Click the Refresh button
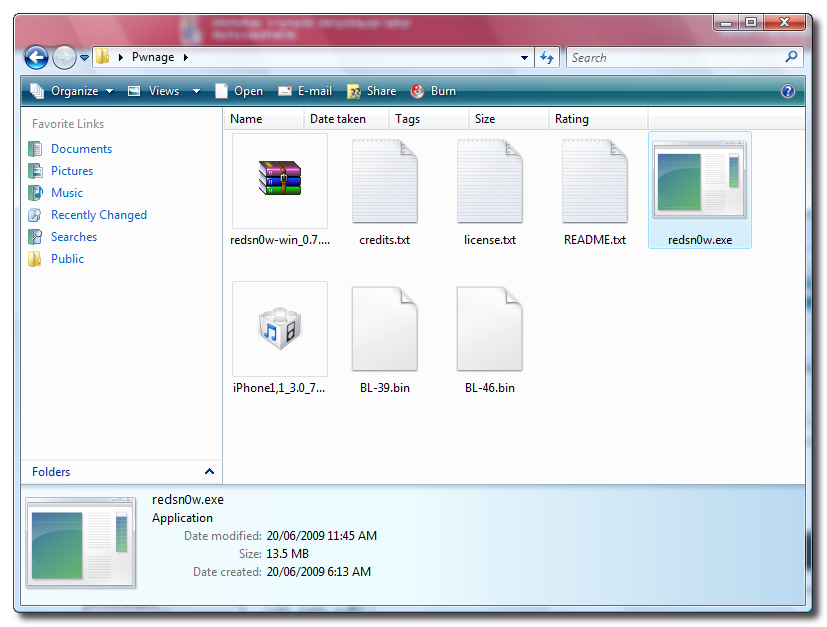 (x=547, y=57)
